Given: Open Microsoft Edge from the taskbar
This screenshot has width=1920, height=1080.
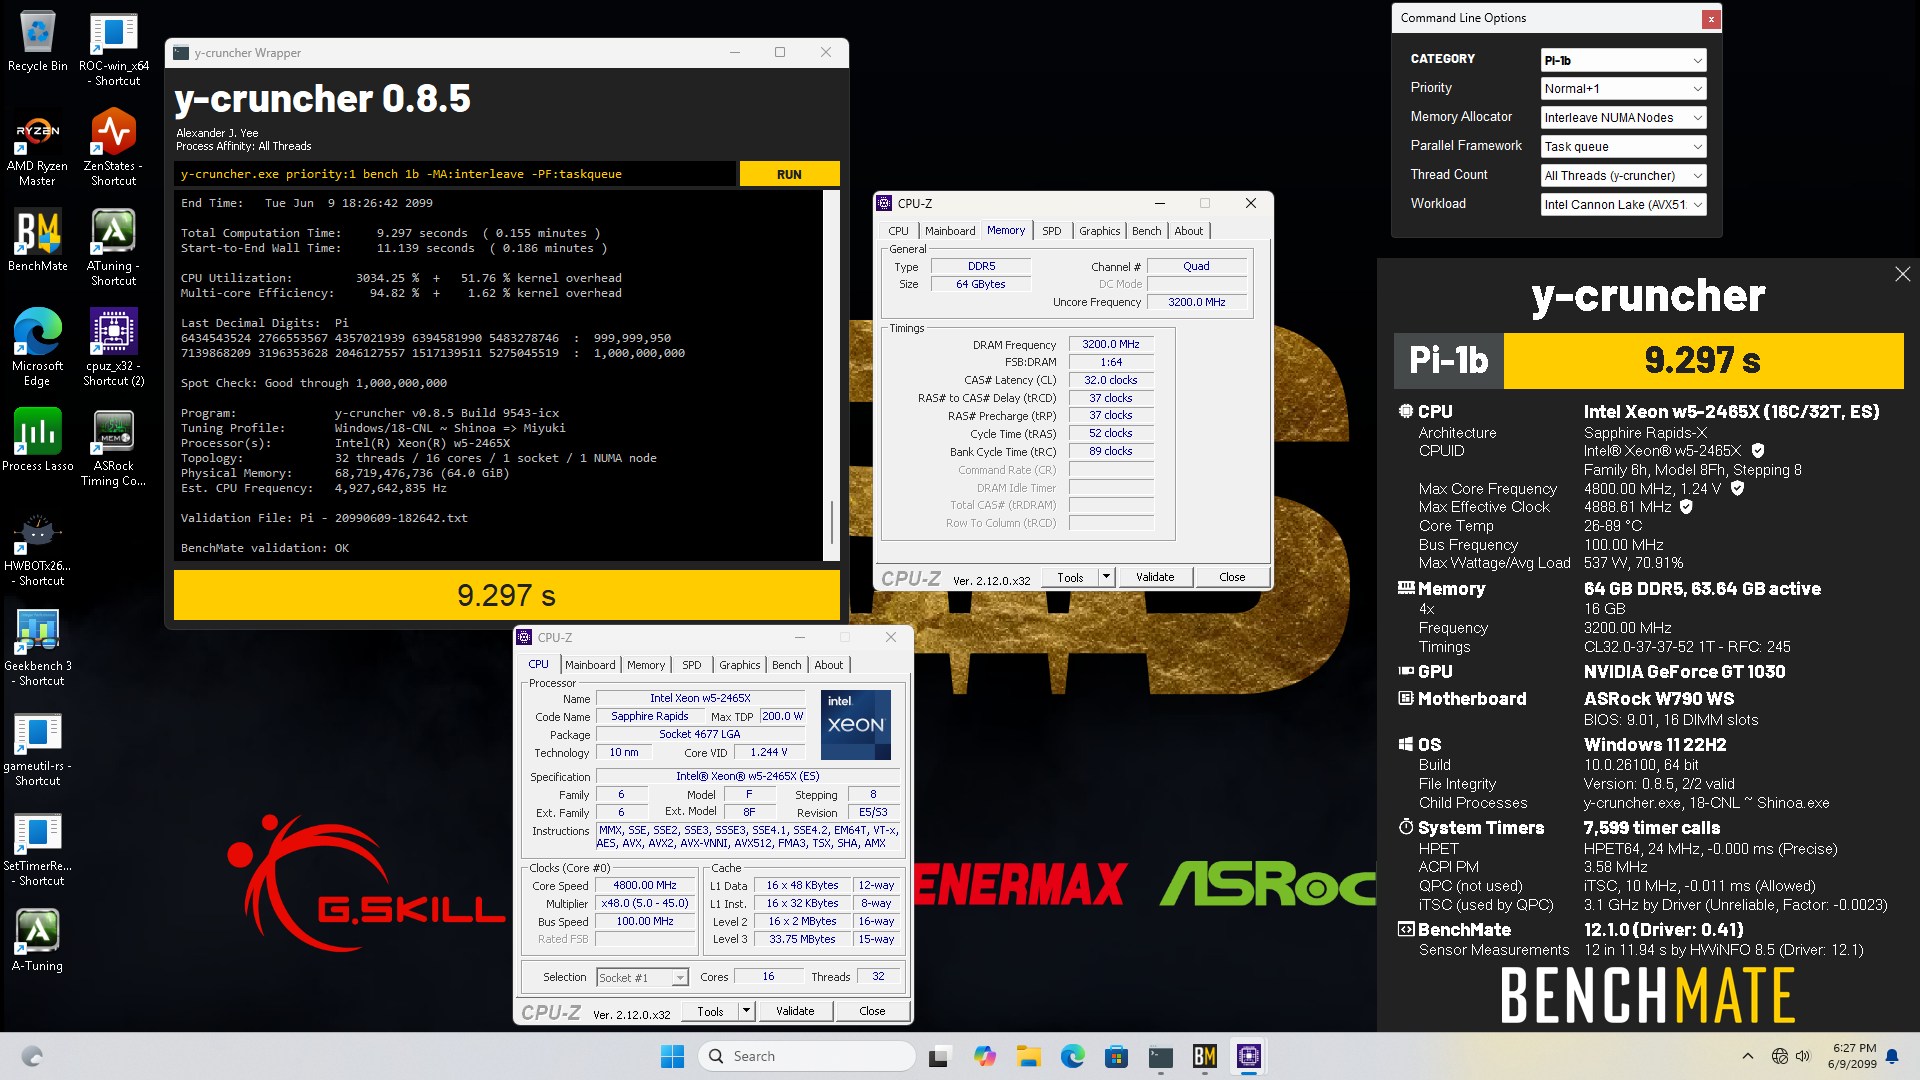Looking at the screenshot, I should (1073, 1056).
